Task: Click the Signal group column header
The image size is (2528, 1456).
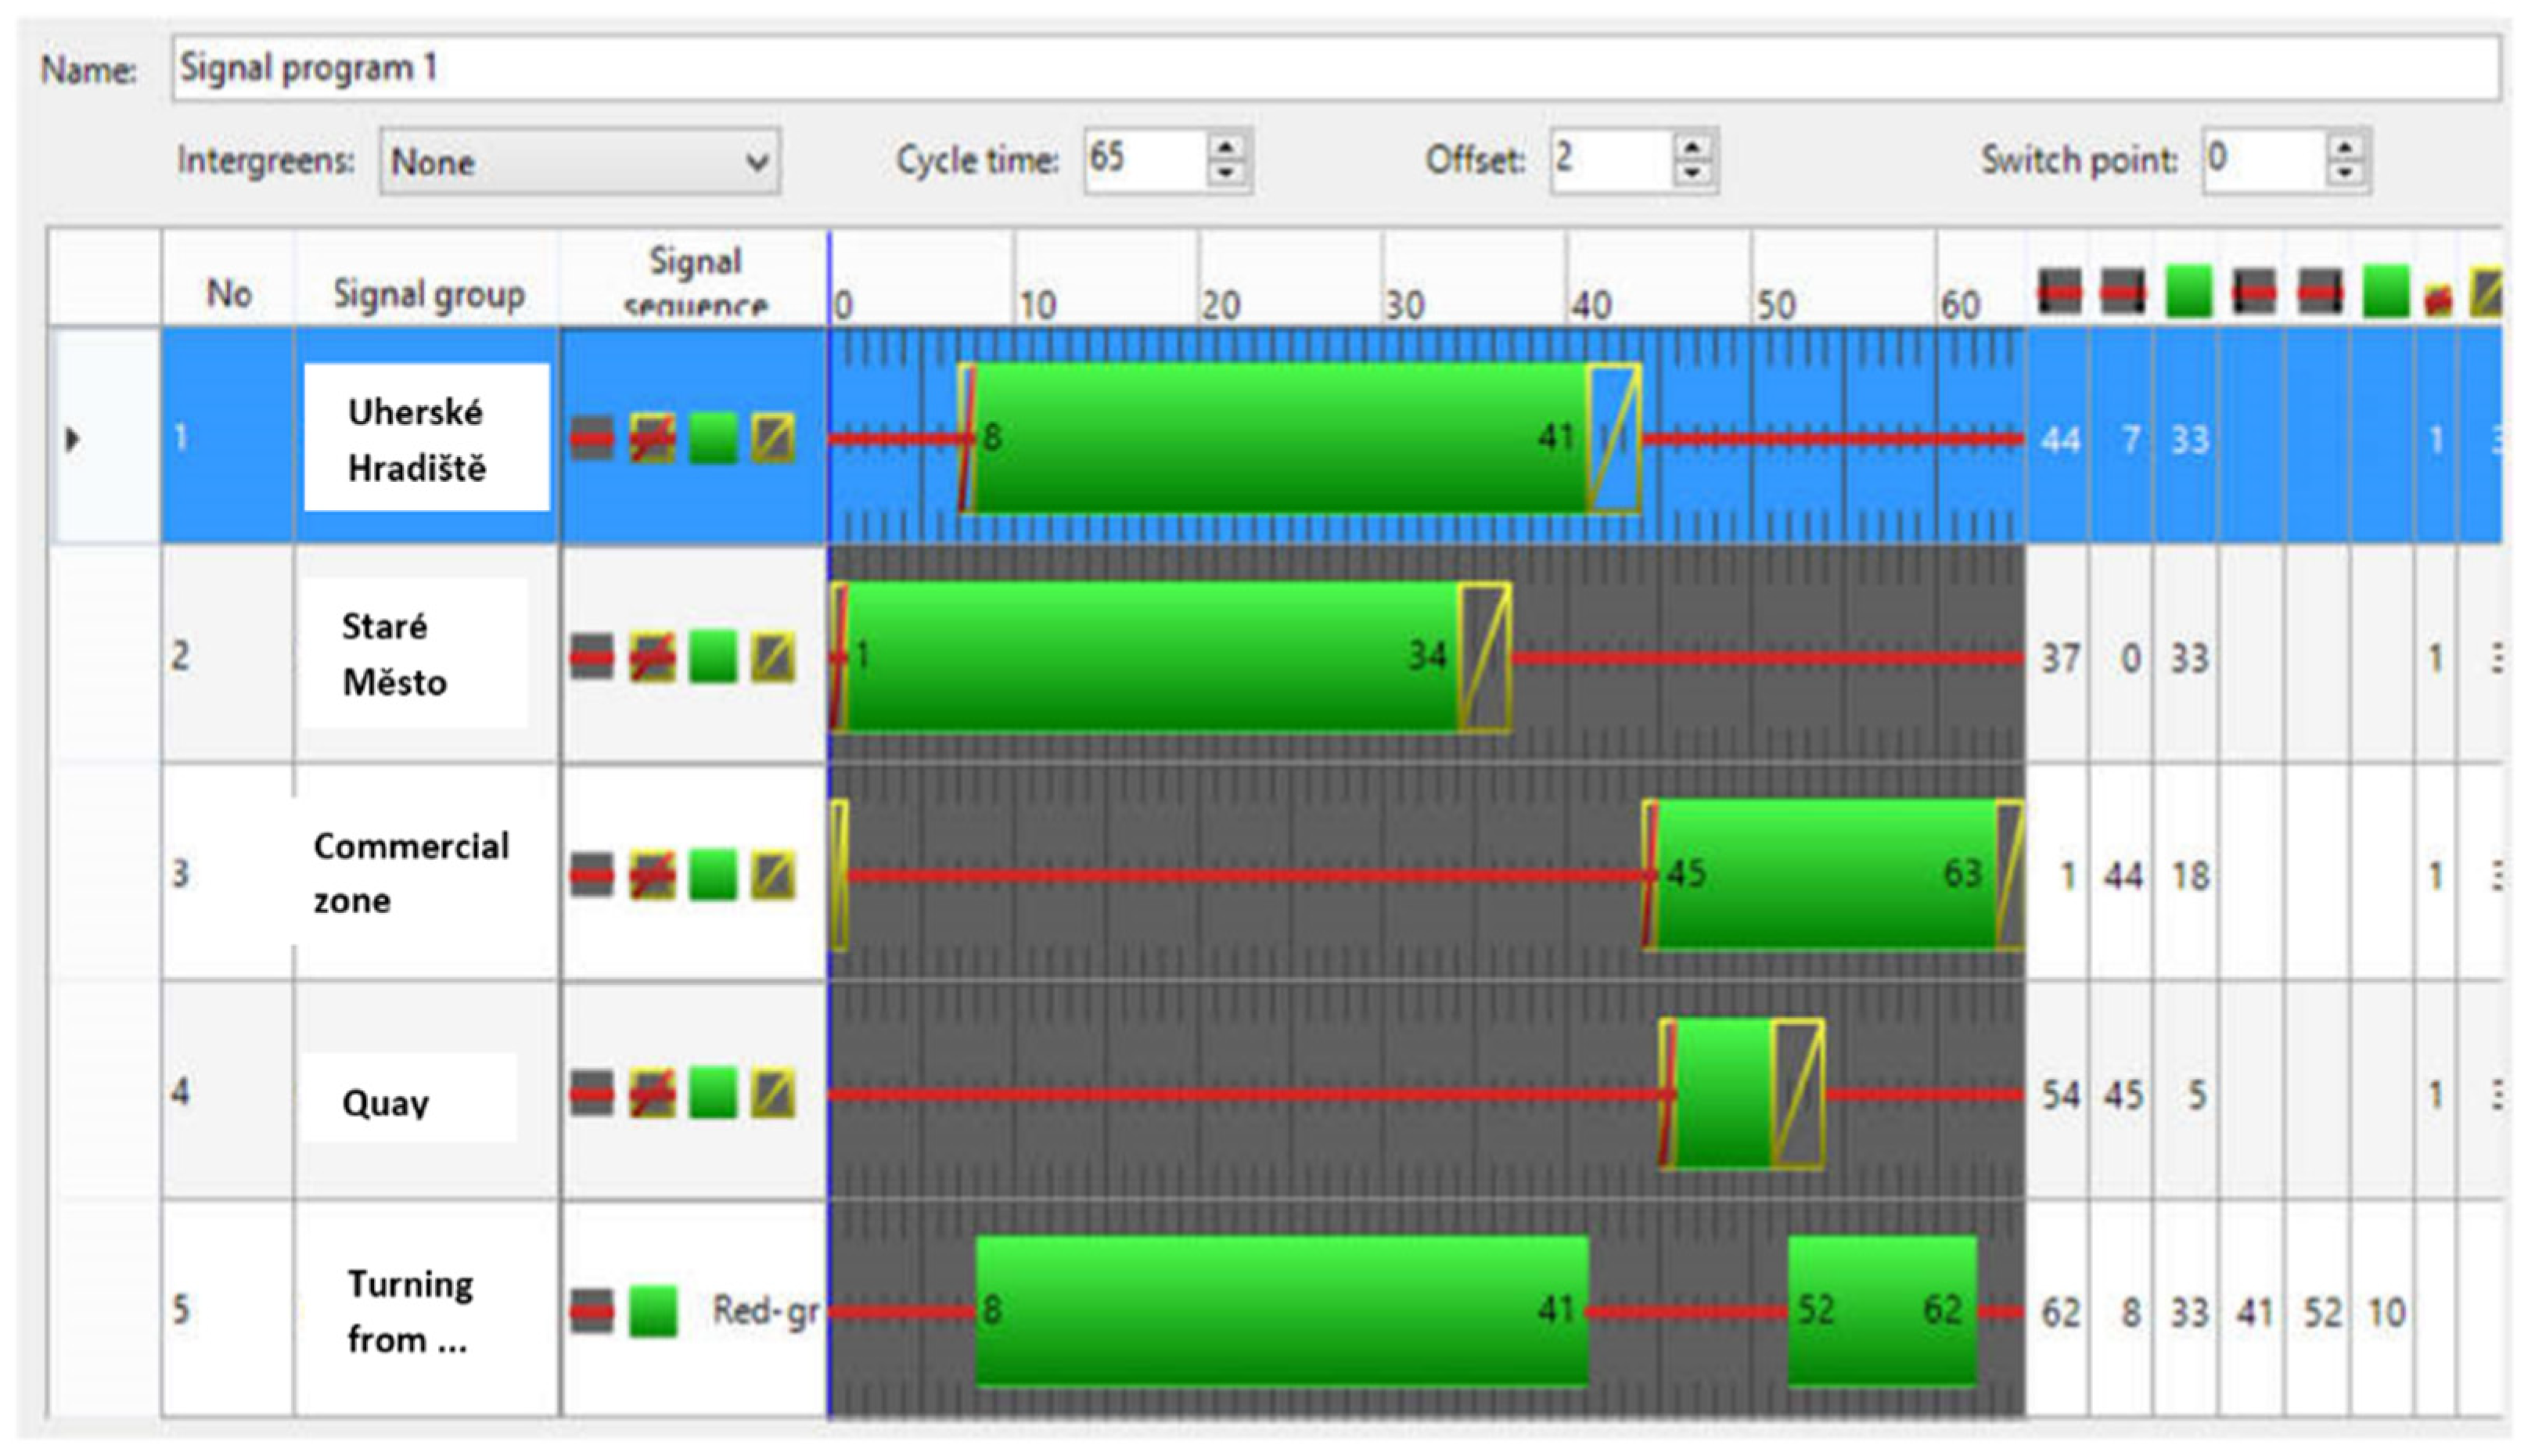Action: tap(428, 293)
